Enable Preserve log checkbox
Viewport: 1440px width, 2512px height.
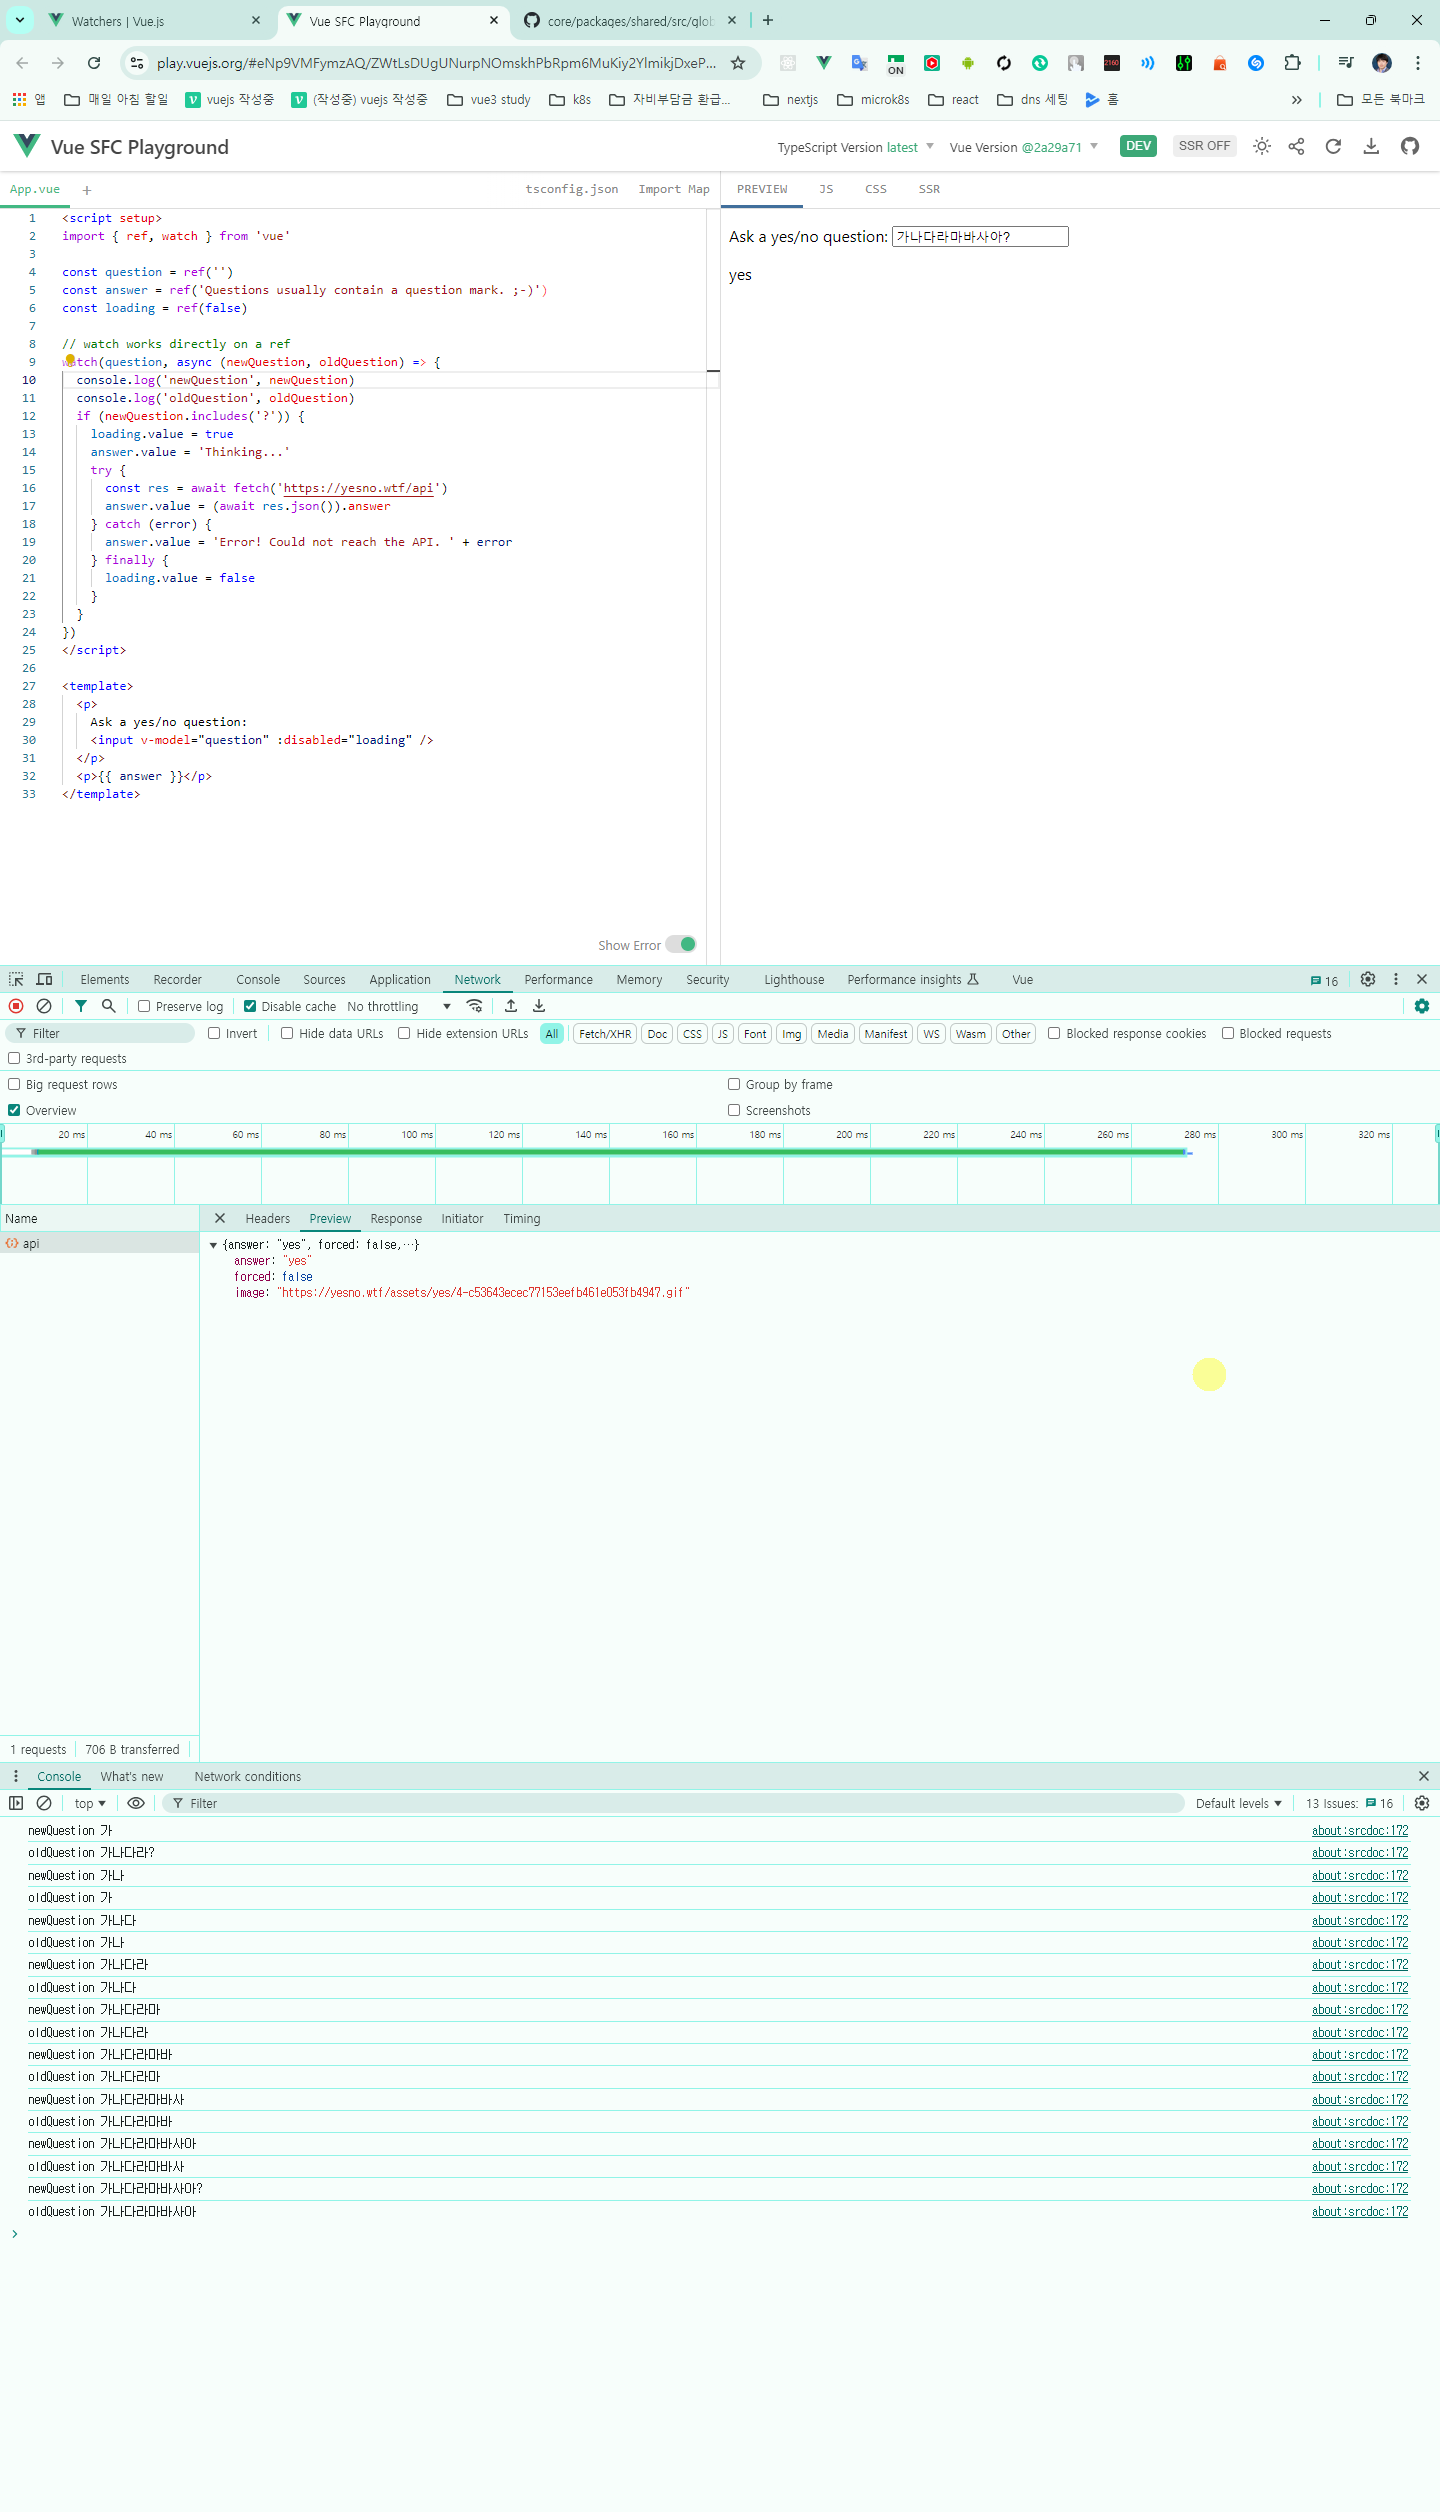click(x=144, y=1006)
